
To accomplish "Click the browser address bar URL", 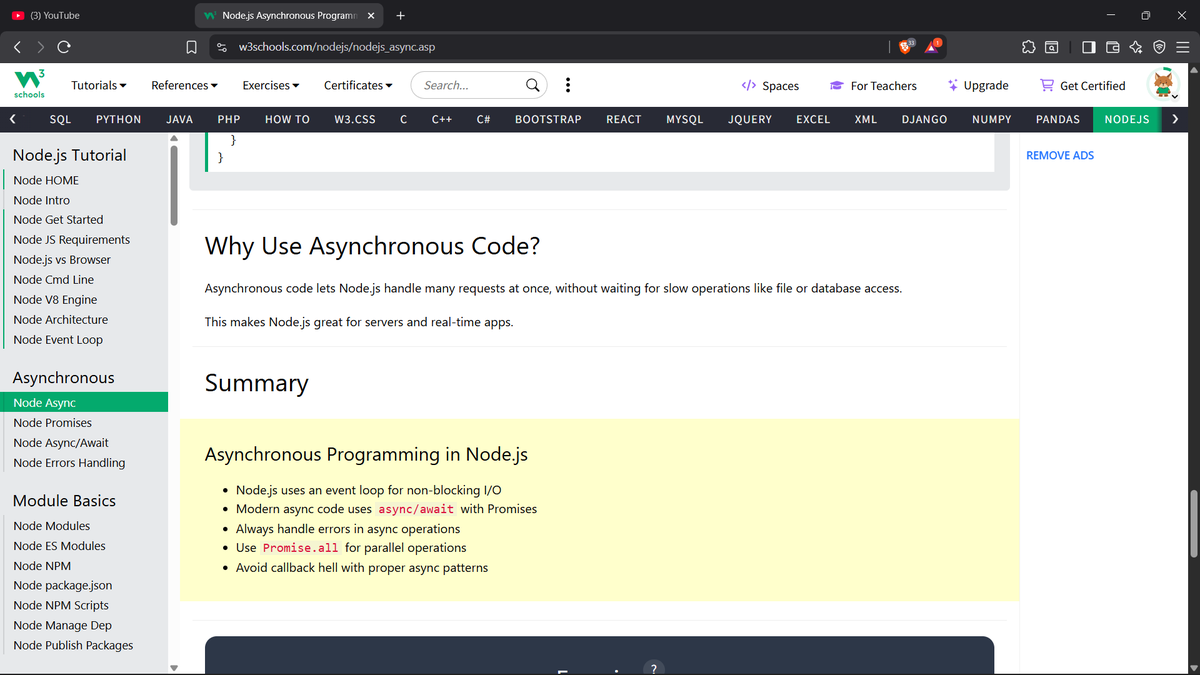I will 337,47.
